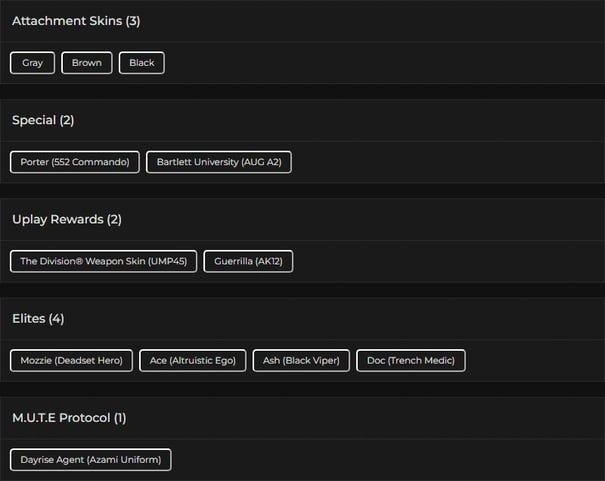
Task: Click the Elites item count (4)
Action: 57,318
